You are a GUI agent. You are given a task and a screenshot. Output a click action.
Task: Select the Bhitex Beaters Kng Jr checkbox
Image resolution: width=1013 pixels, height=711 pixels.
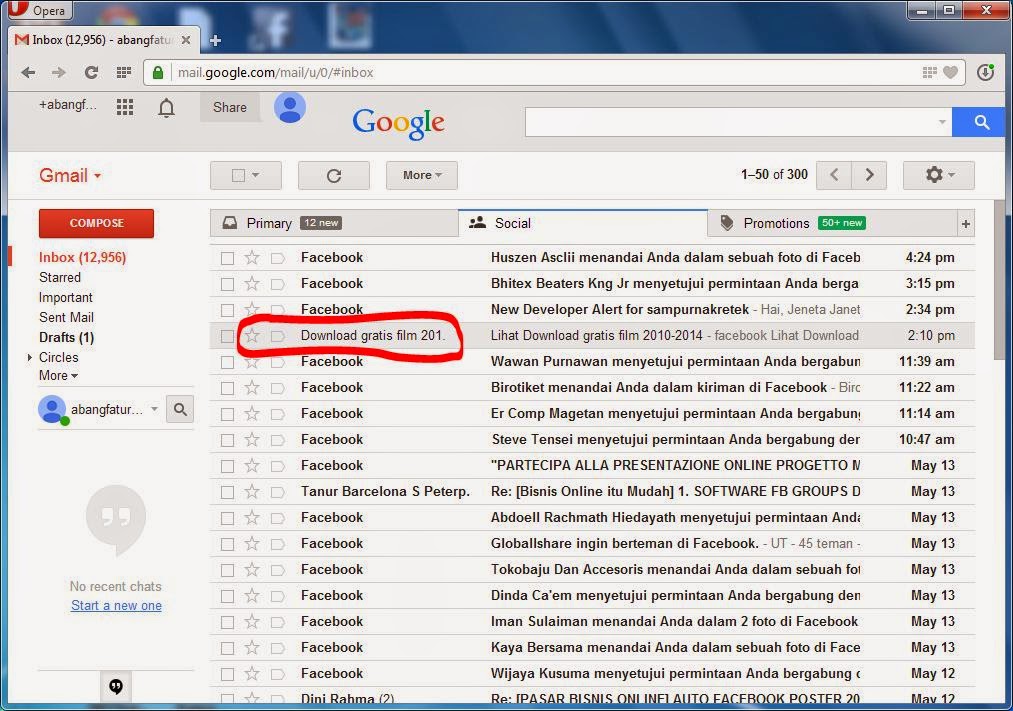click(x=227, y=284)
